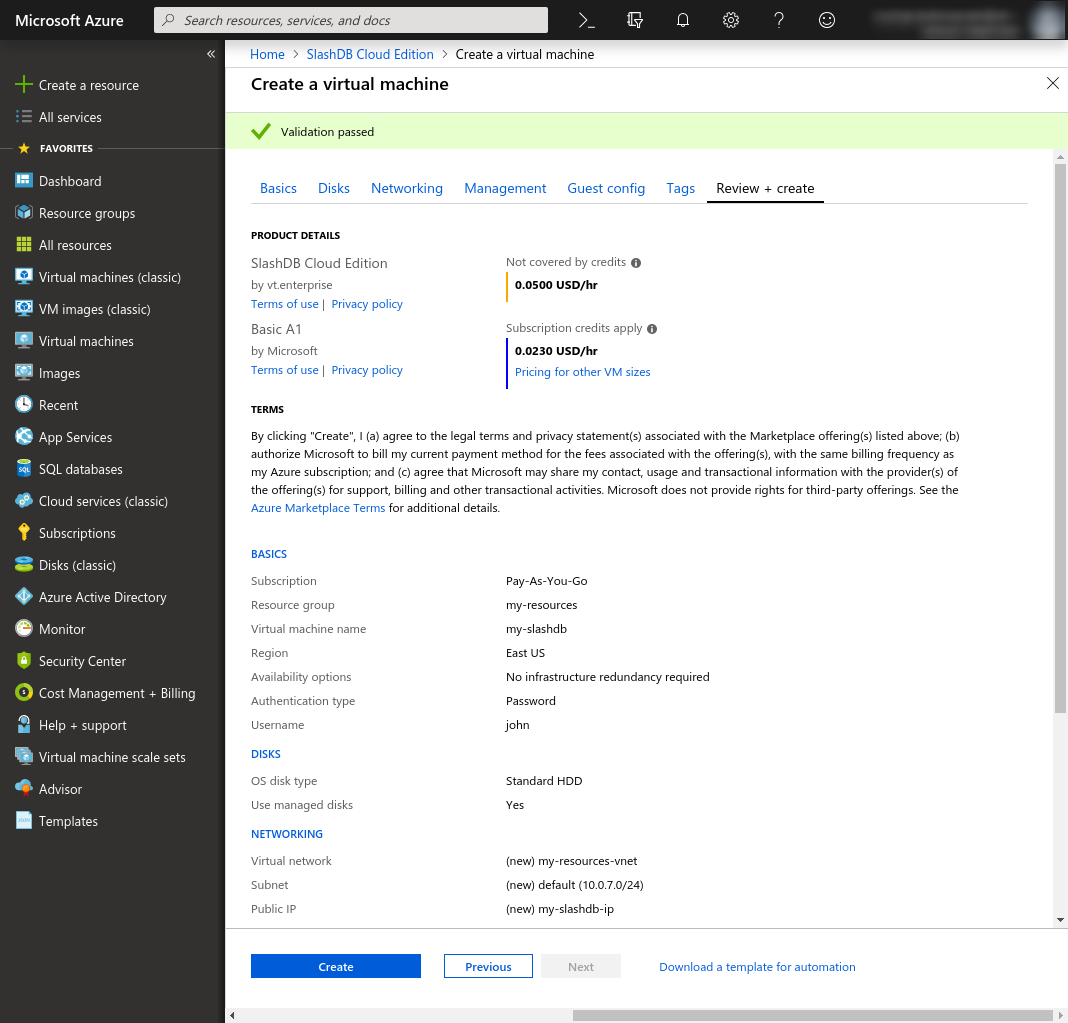1068x1023 pixels.
Task: Open Cloud Shell from top bar
Action: (587, 20)
